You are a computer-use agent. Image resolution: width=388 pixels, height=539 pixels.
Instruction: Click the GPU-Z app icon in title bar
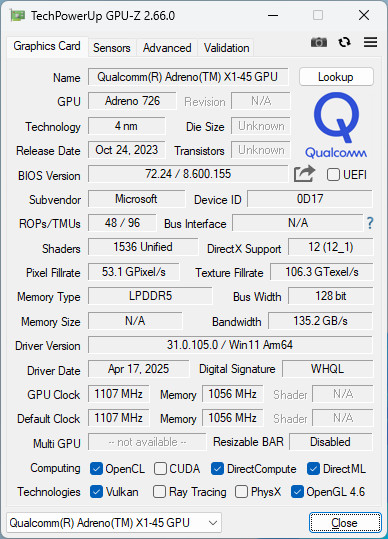(18, 15)
